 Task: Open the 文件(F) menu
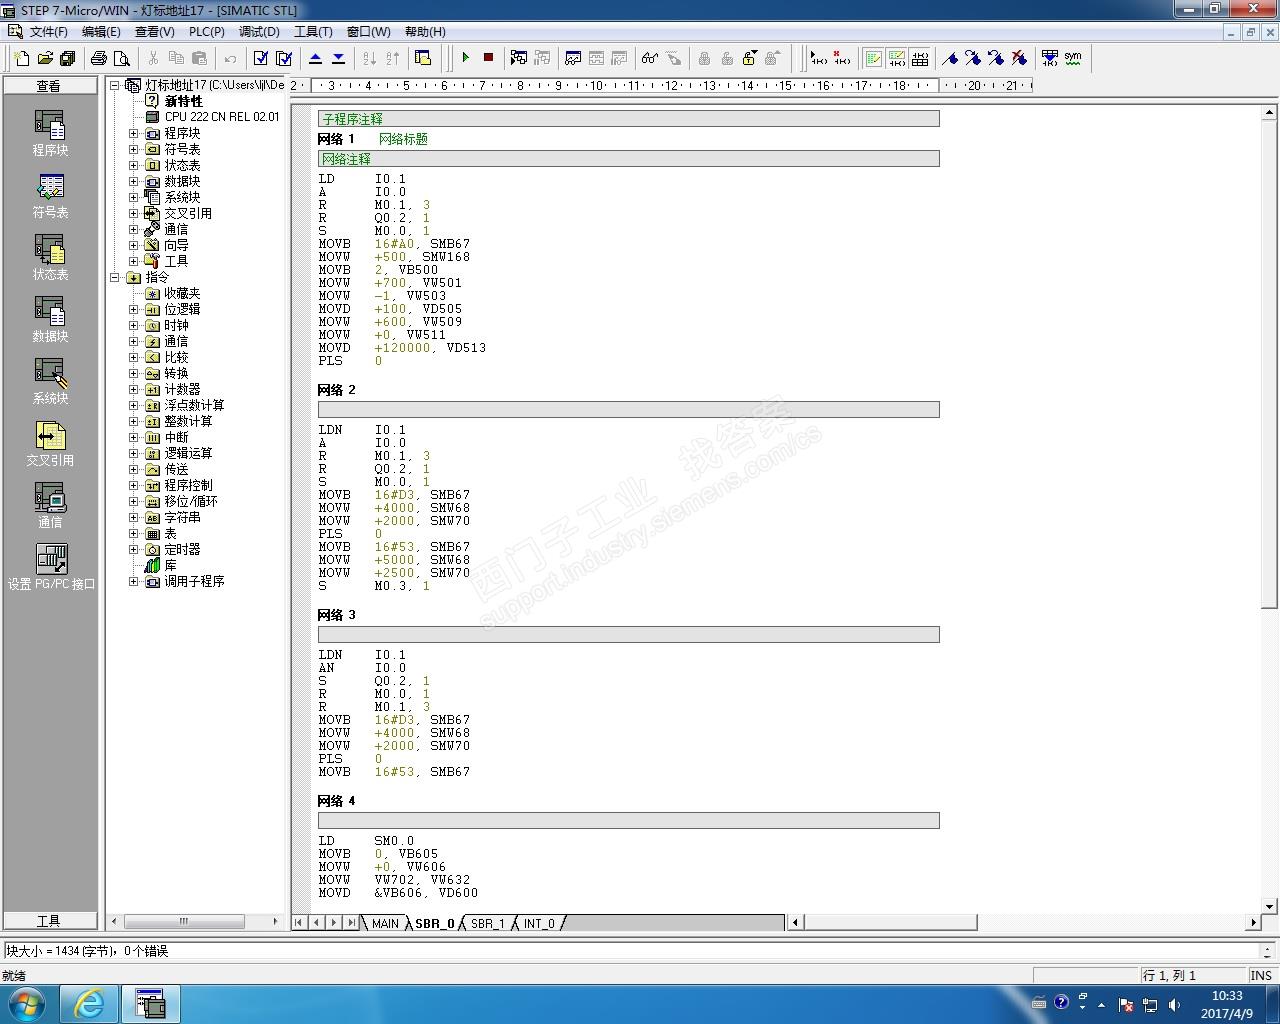coord(49,32)
